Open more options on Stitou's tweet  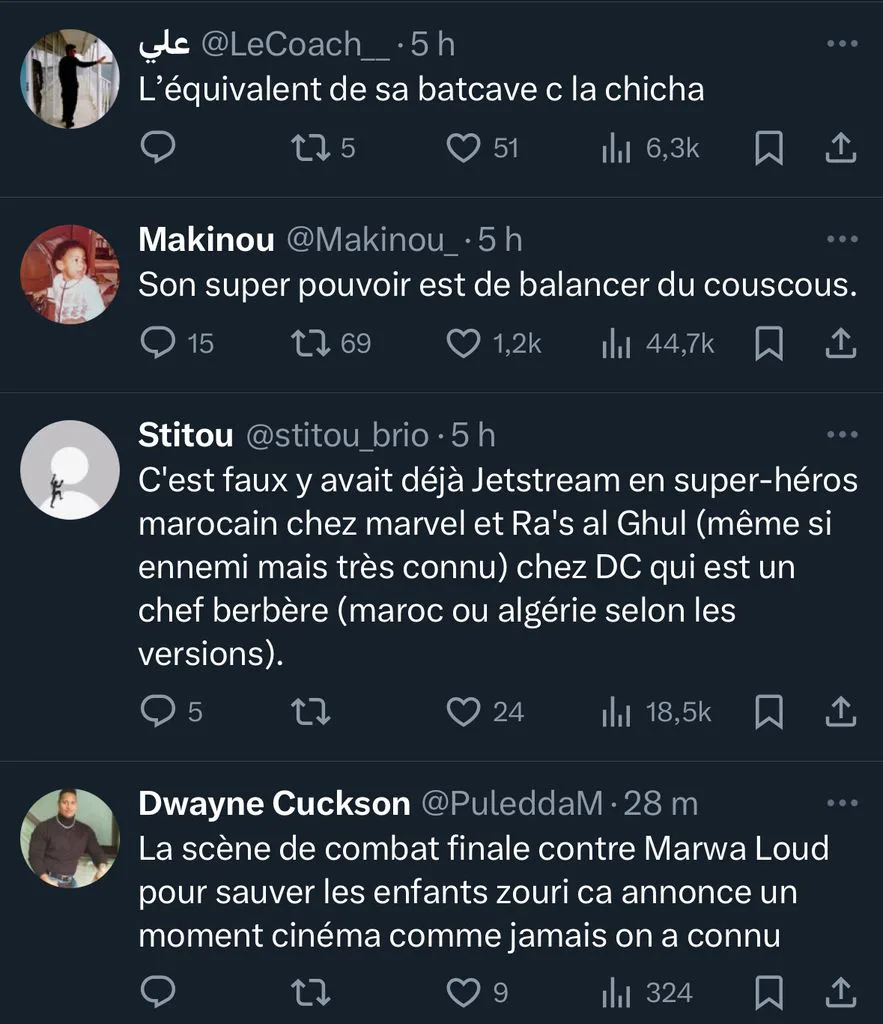[x=842, y=434]
